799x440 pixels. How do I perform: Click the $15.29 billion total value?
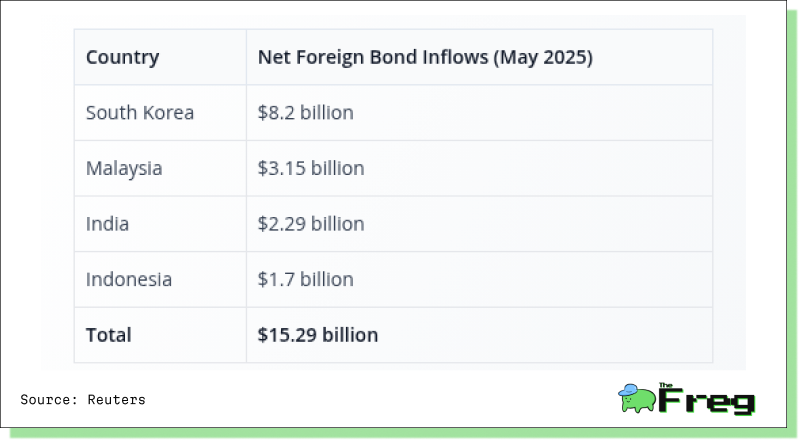pyautogui.click(x=317, y=335)
